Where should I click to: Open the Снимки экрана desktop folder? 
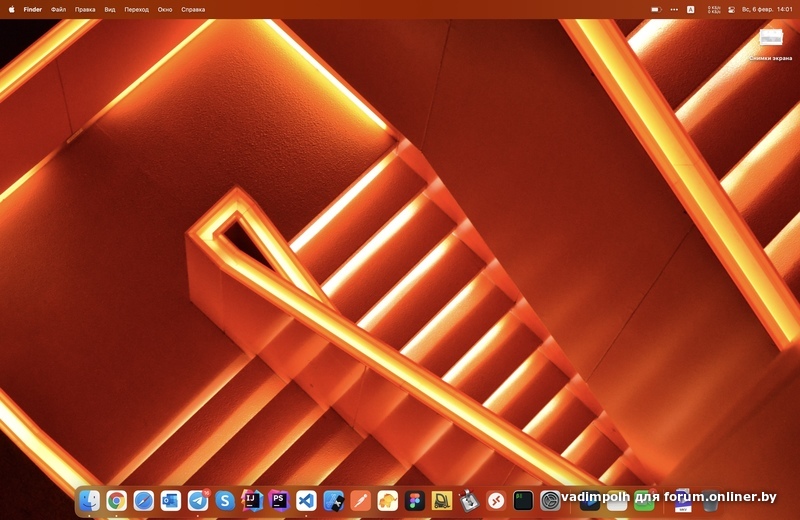771,39
